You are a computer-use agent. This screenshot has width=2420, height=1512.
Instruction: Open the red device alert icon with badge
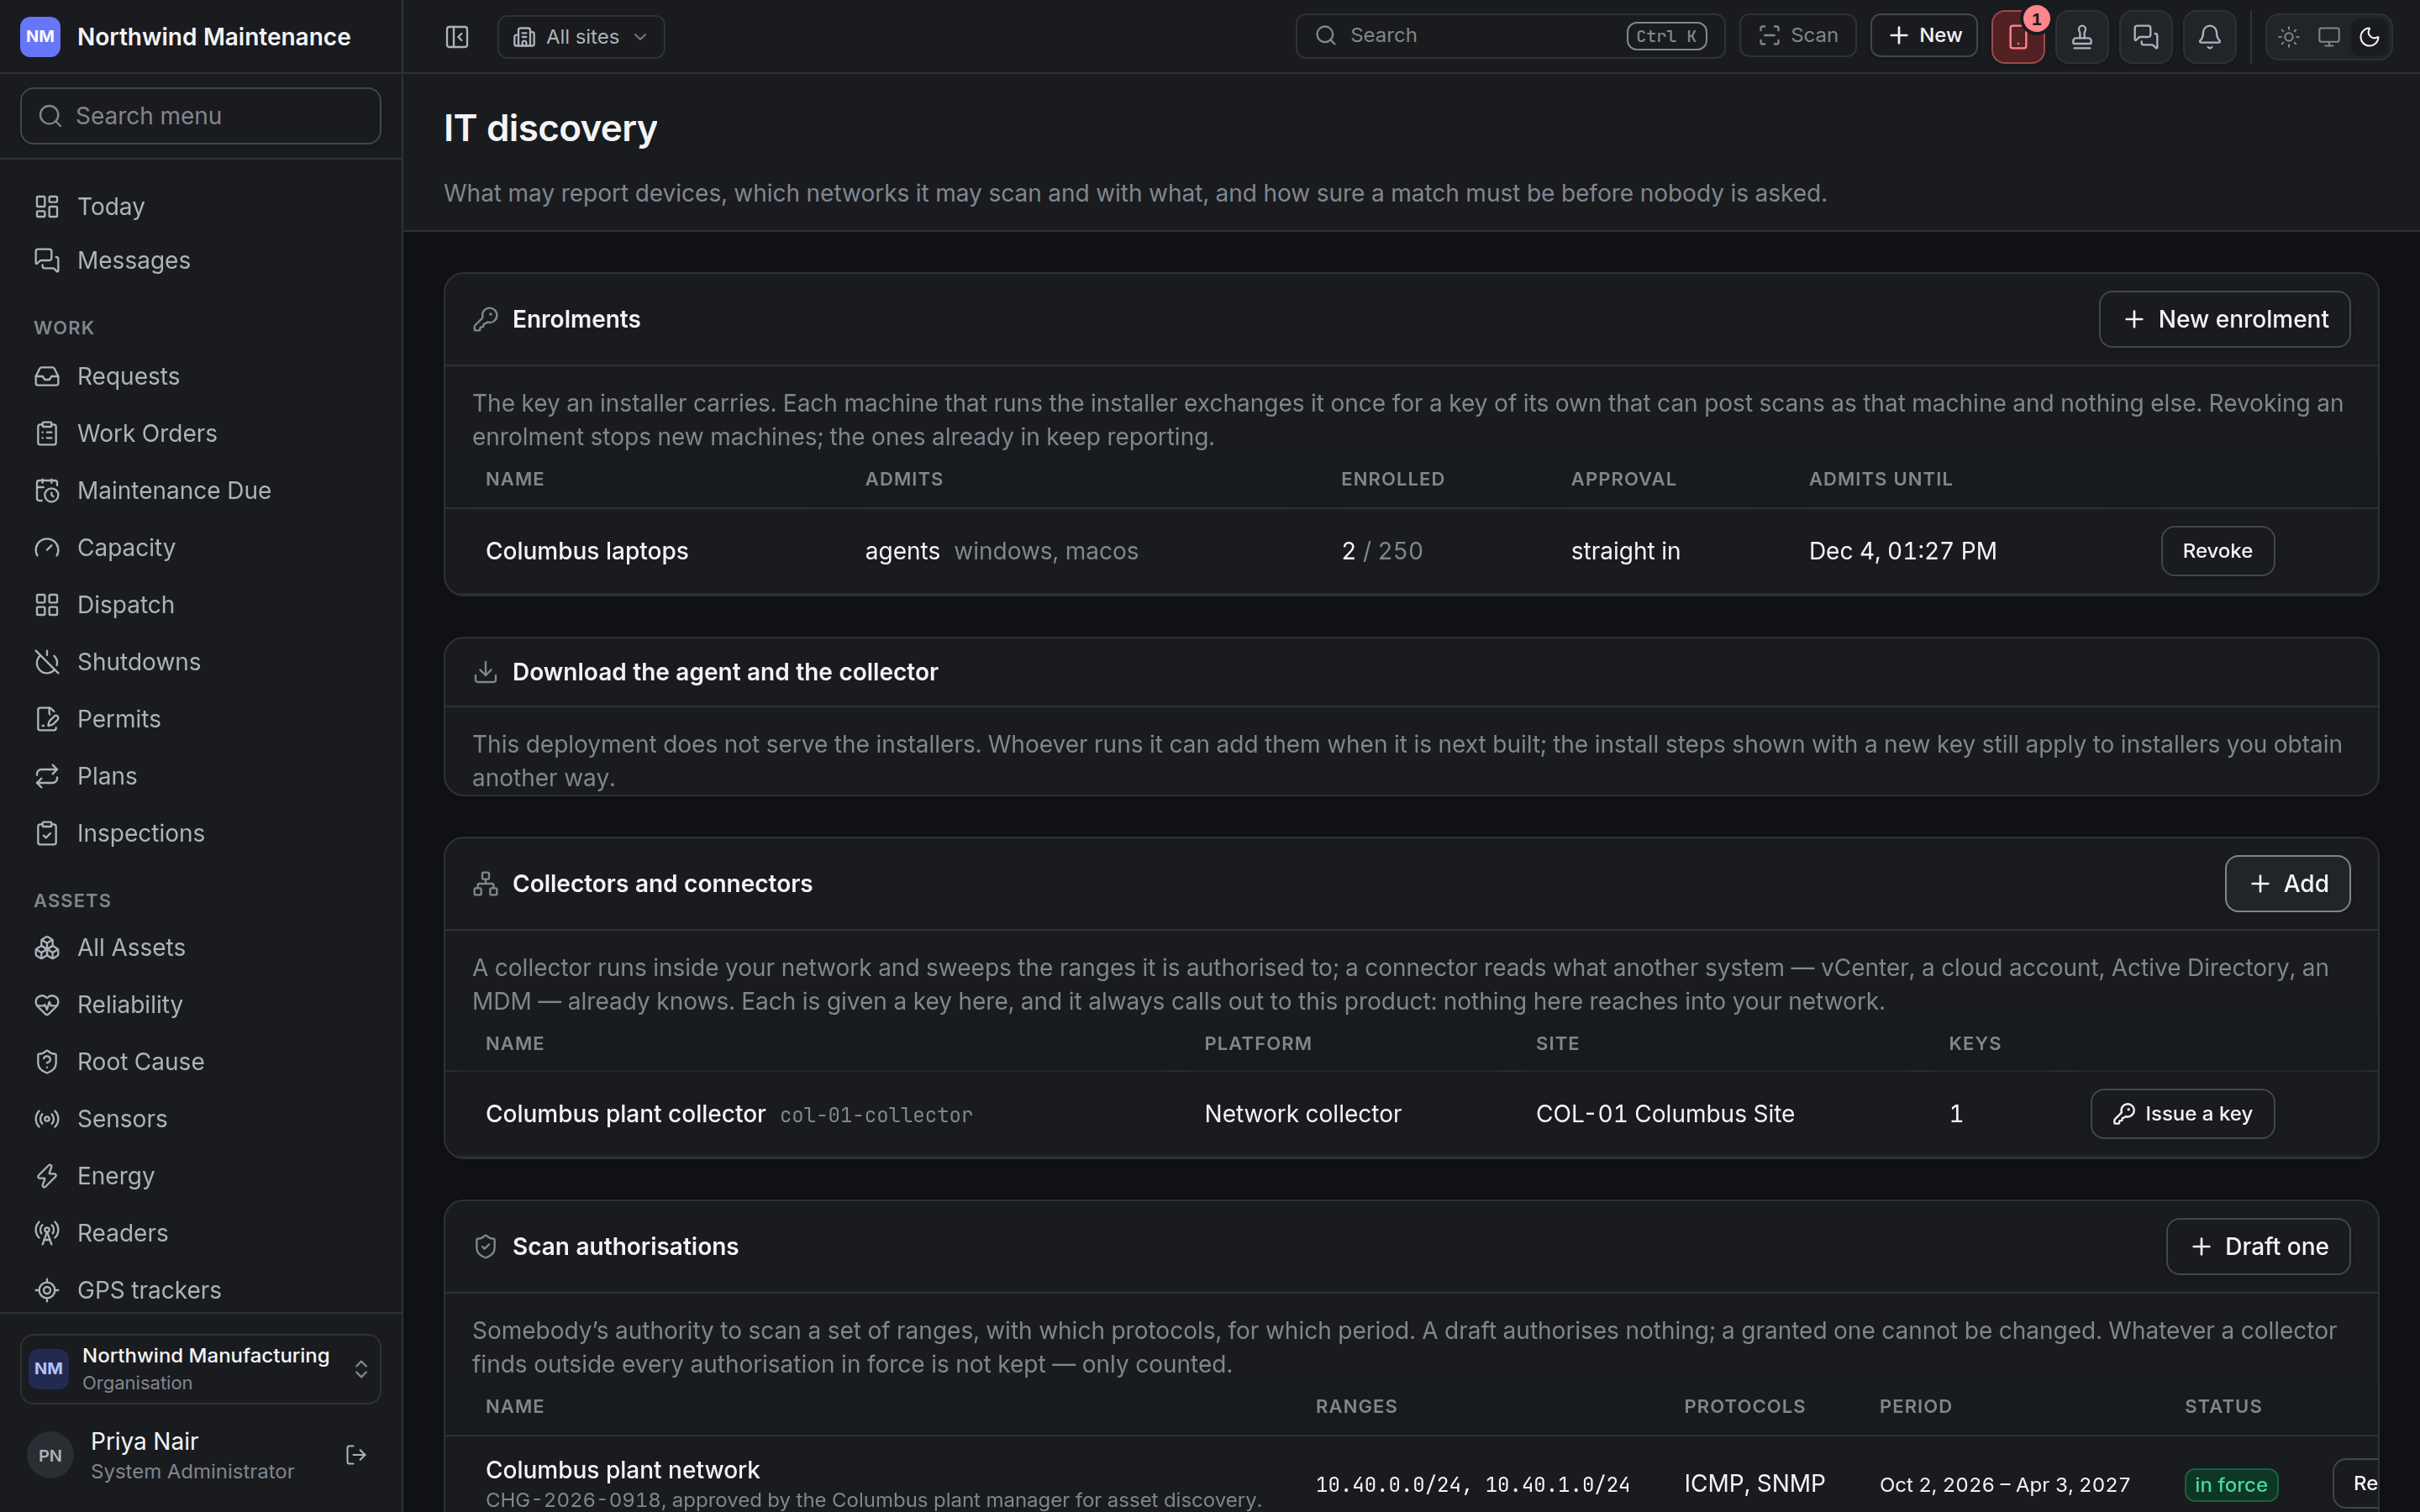pos(2018,37)
